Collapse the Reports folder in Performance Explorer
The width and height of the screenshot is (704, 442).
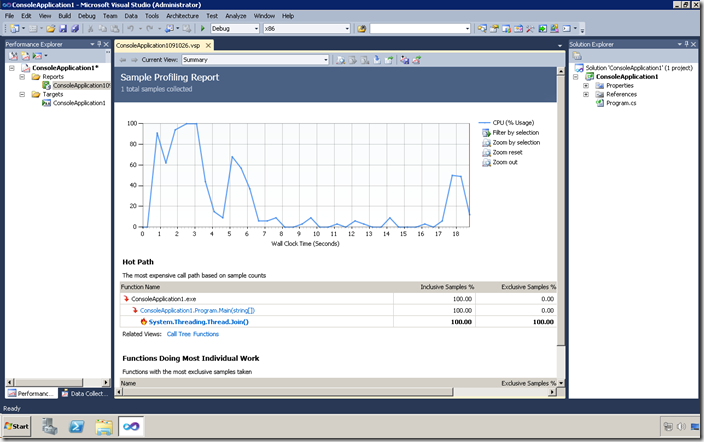(24, 76)
